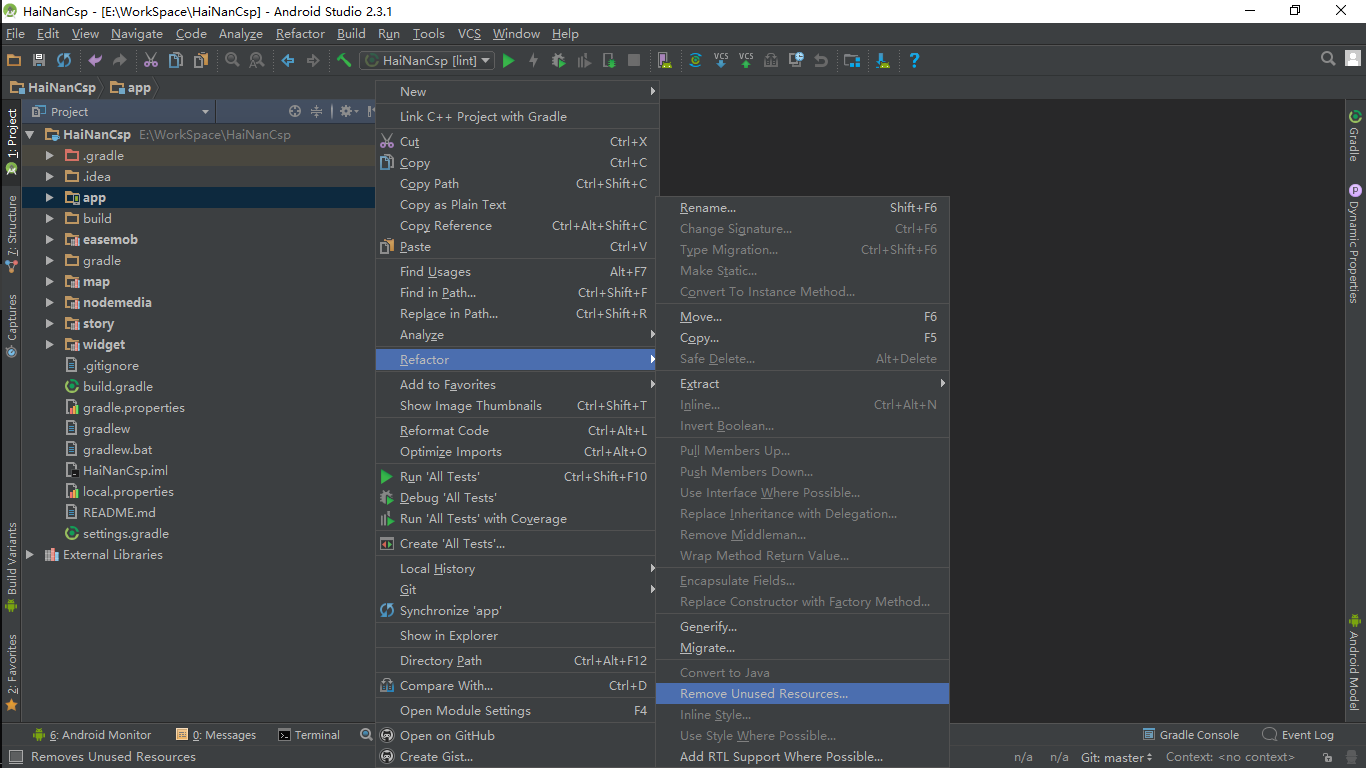Screen dimensions: 1366x768
Task: Click Sync Project with Gradle Files icon
Action: [695, 60]
